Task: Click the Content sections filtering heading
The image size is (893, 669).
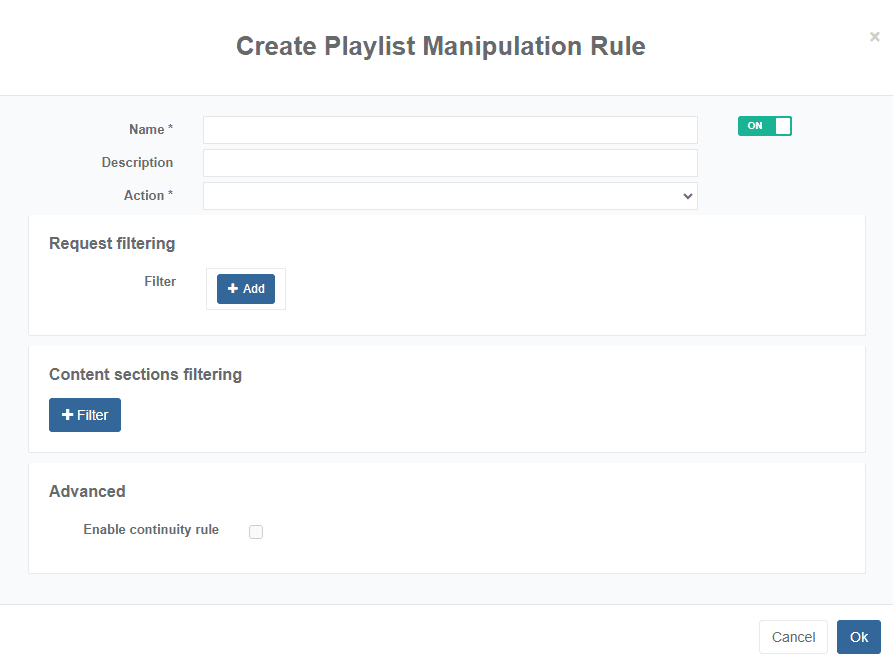Action: click(145, 374)
